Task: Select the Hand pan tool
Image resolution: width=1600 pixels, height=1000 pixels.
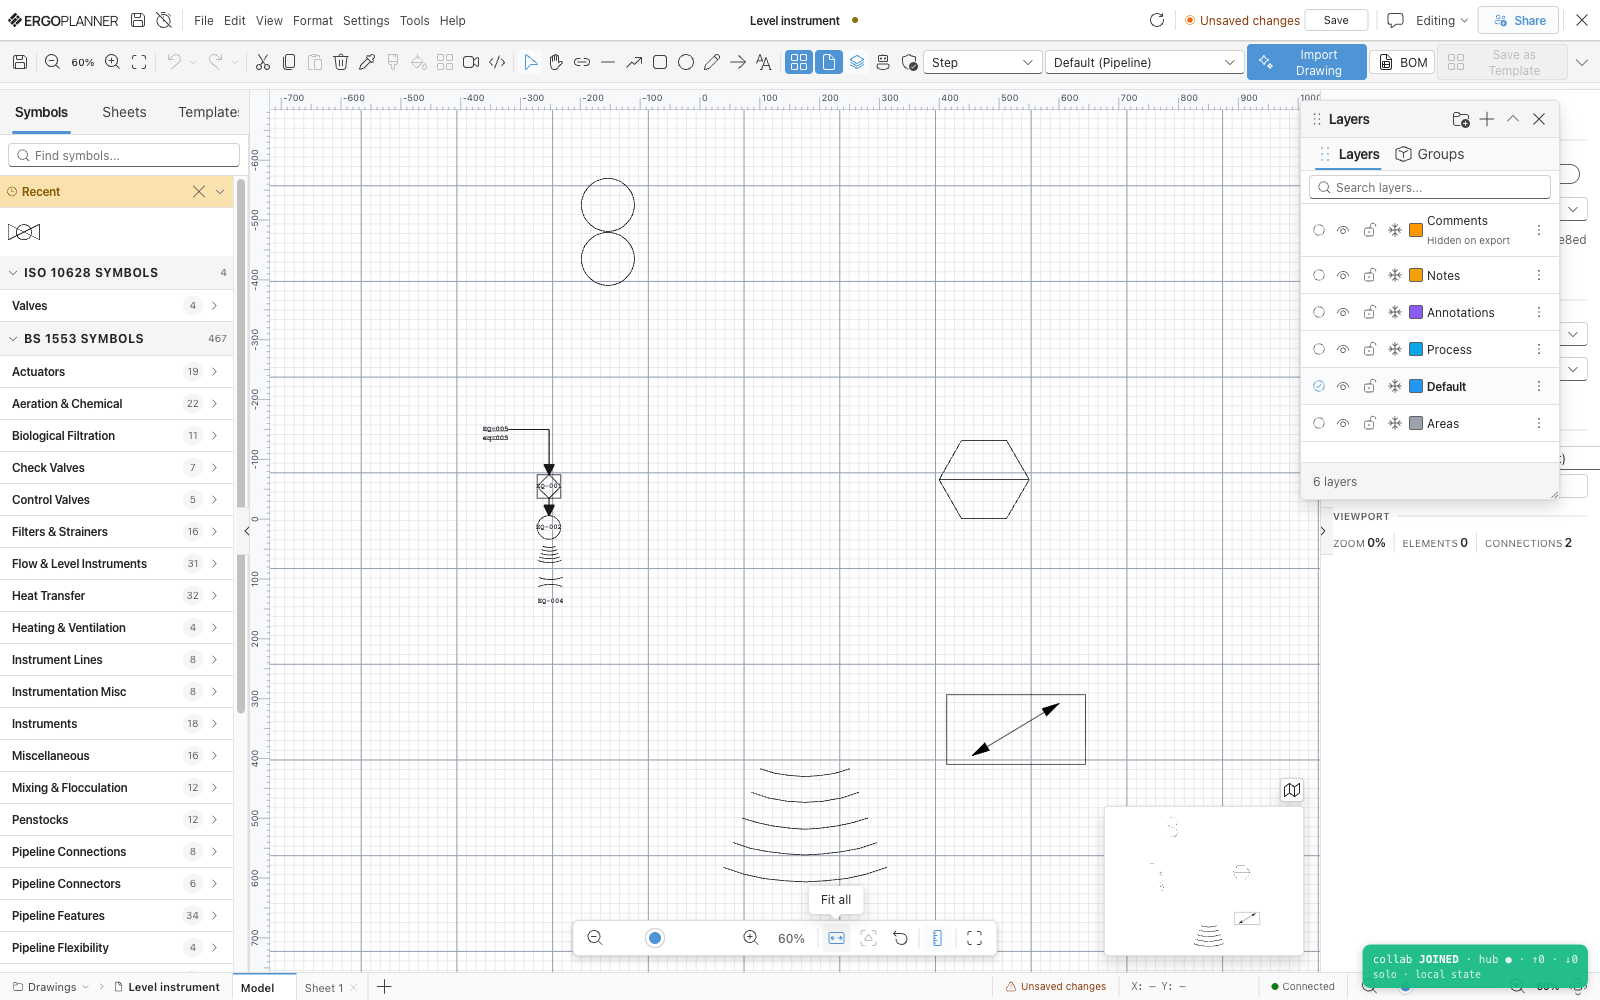Action: pos(556,62)
